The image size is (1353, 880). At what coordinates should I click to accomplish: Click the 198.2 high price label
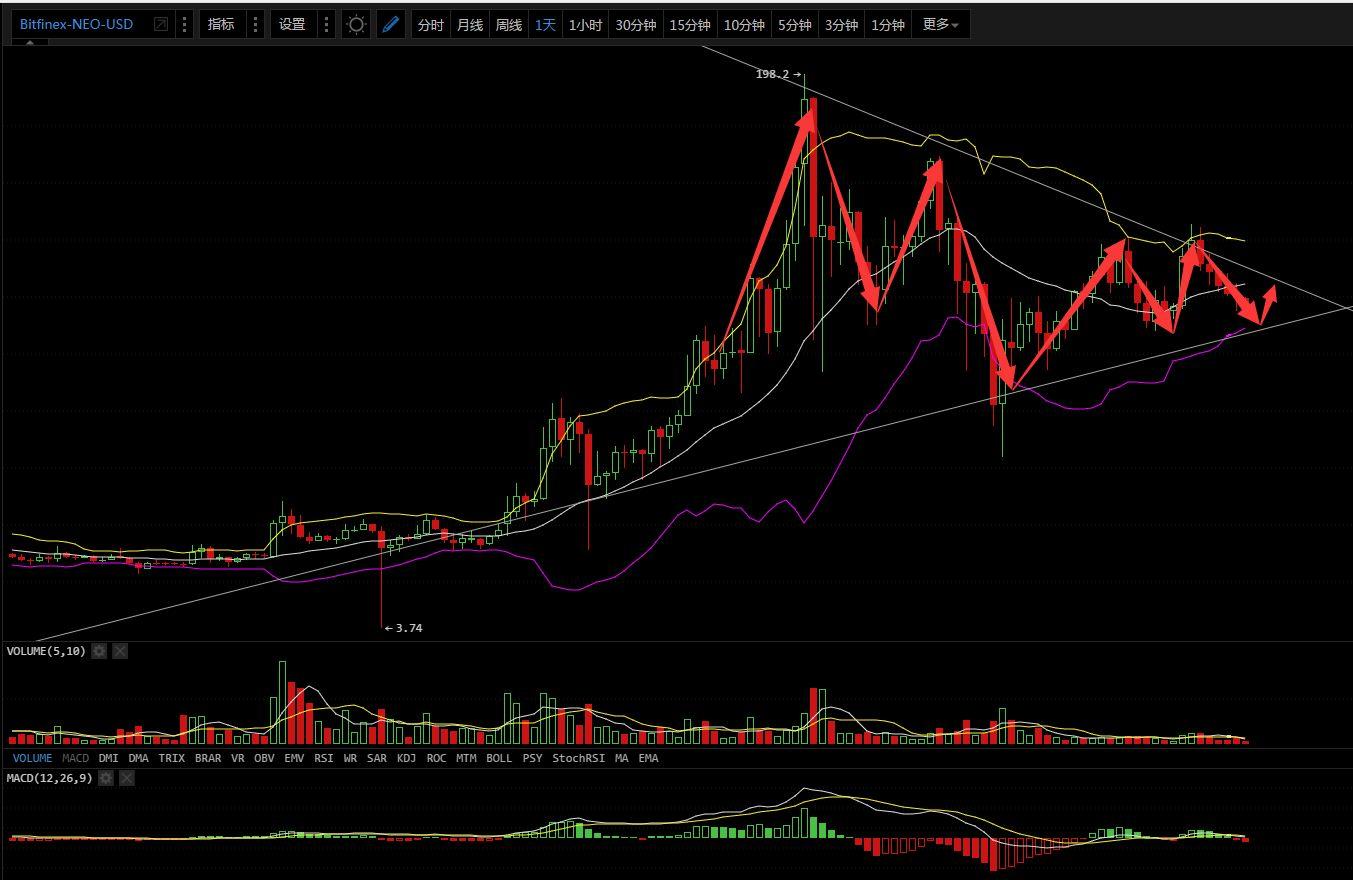pos(773,74)
